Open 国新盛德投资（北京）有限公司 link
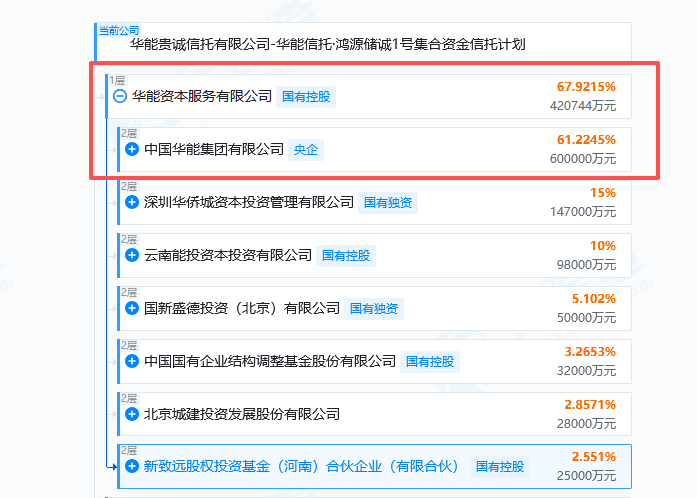Screen dimensions: 697x498 tap(242, 308)
